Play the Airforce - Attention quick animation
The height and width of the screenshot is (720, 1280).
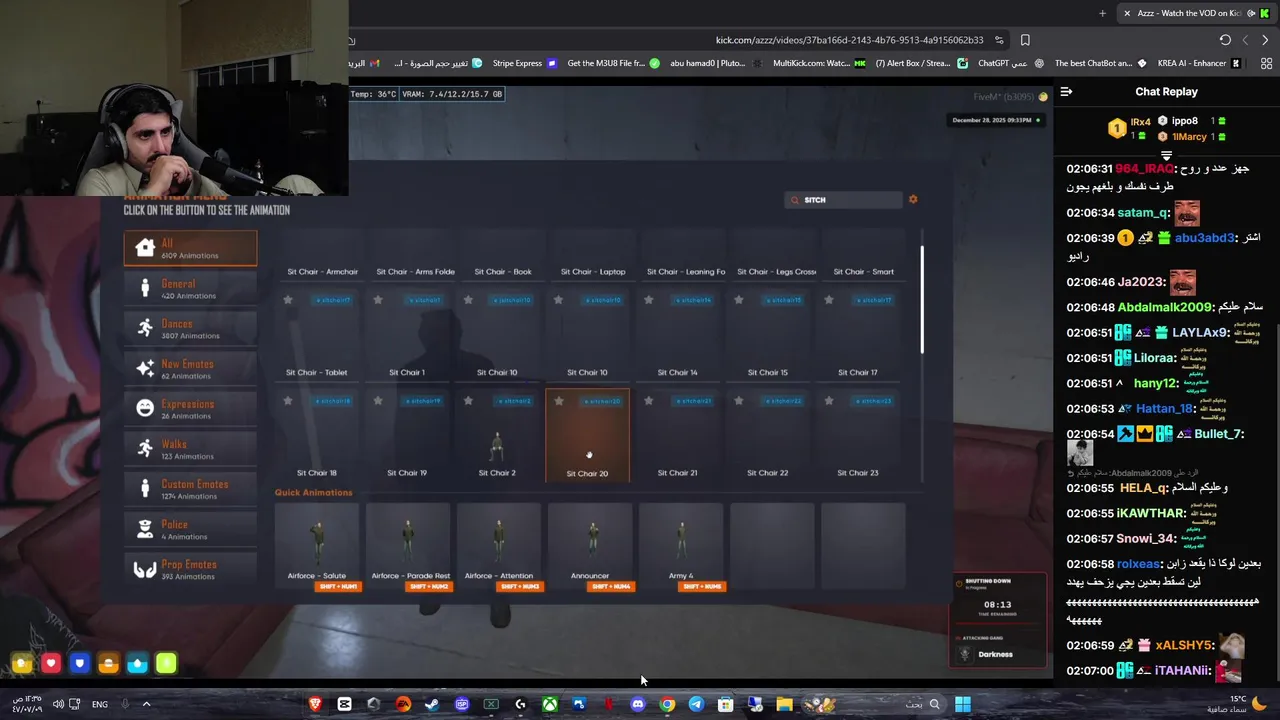coord(499,547)
